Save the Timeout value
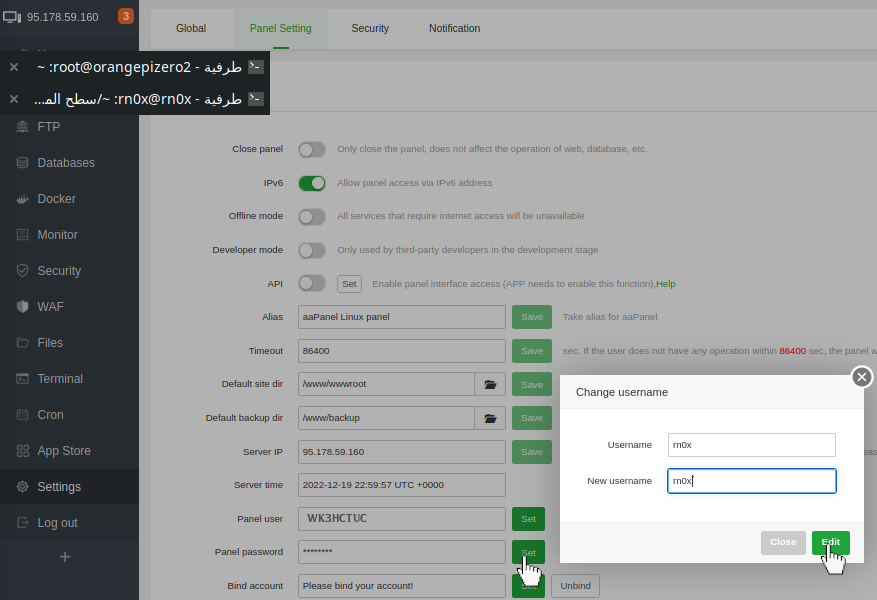Viewport: 877px width, 600px height. point(532,351)
